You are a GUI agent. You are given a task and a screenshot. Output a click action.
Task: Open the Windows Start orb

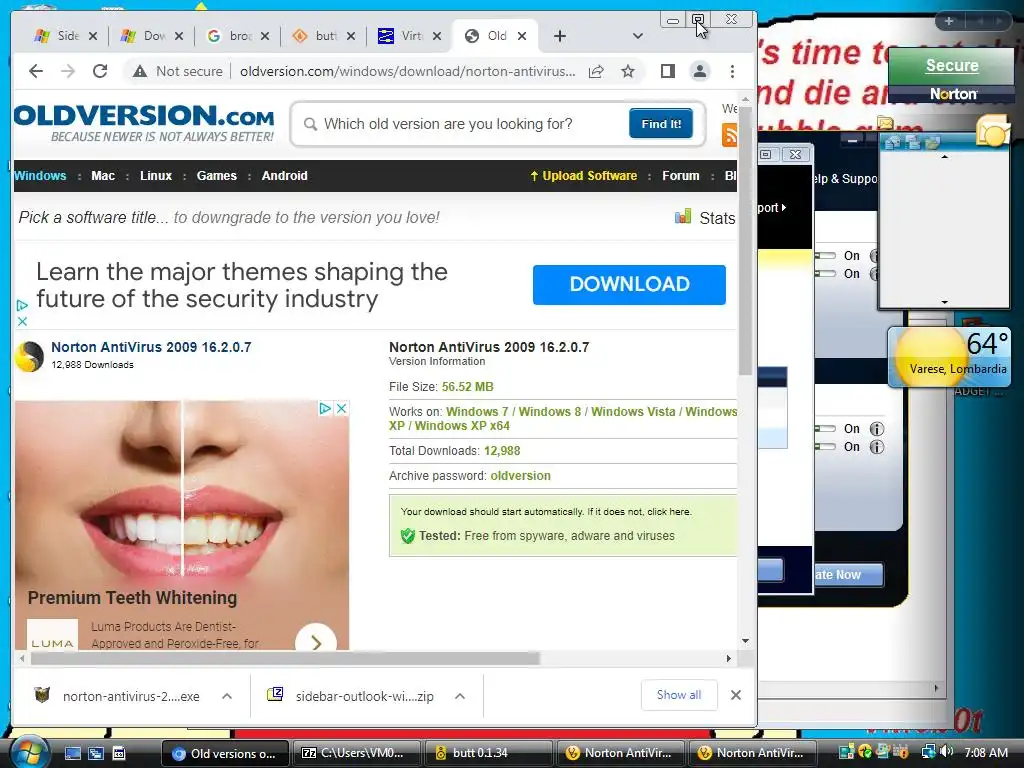pyautogui.click(x=29, y=752)
